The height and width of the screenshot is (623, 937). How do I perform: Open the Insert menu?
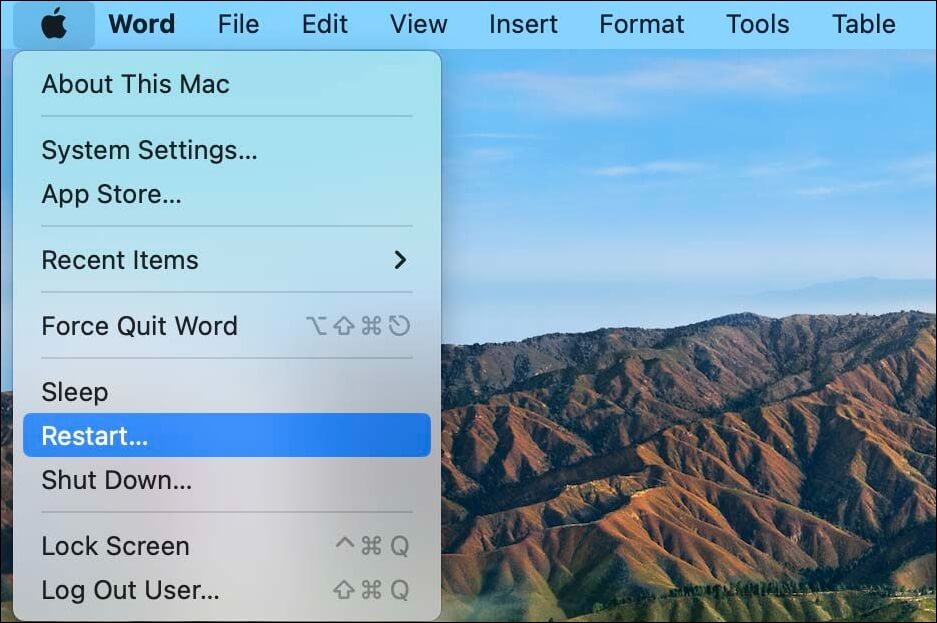[523, 24]
